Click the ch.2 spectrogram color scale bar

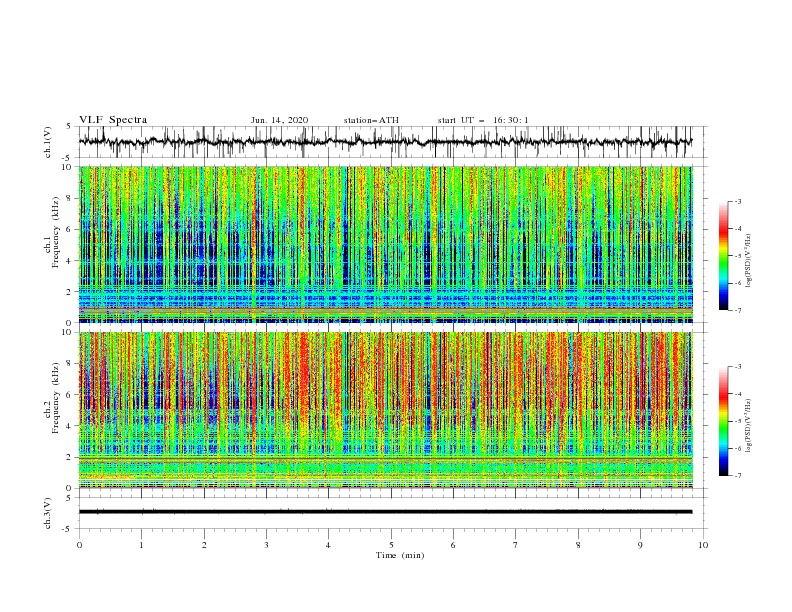[x=723, y=421]
